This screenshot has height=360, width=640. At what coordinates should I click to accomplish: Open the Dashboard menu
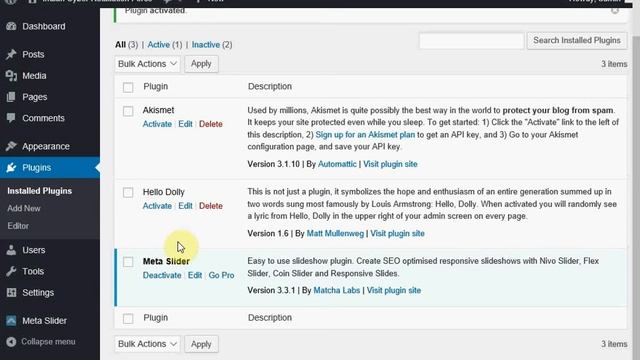(44, 27)
